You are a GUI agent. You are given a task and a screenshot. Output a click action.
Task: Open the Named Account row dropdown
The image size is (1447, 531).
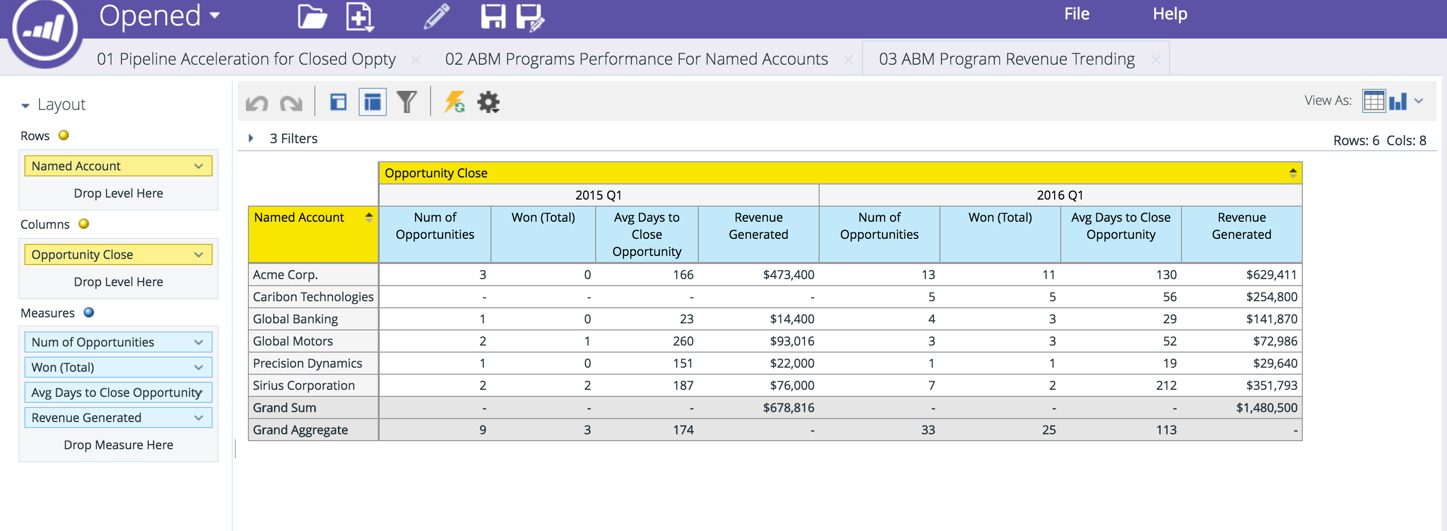[x=198, y=166]
